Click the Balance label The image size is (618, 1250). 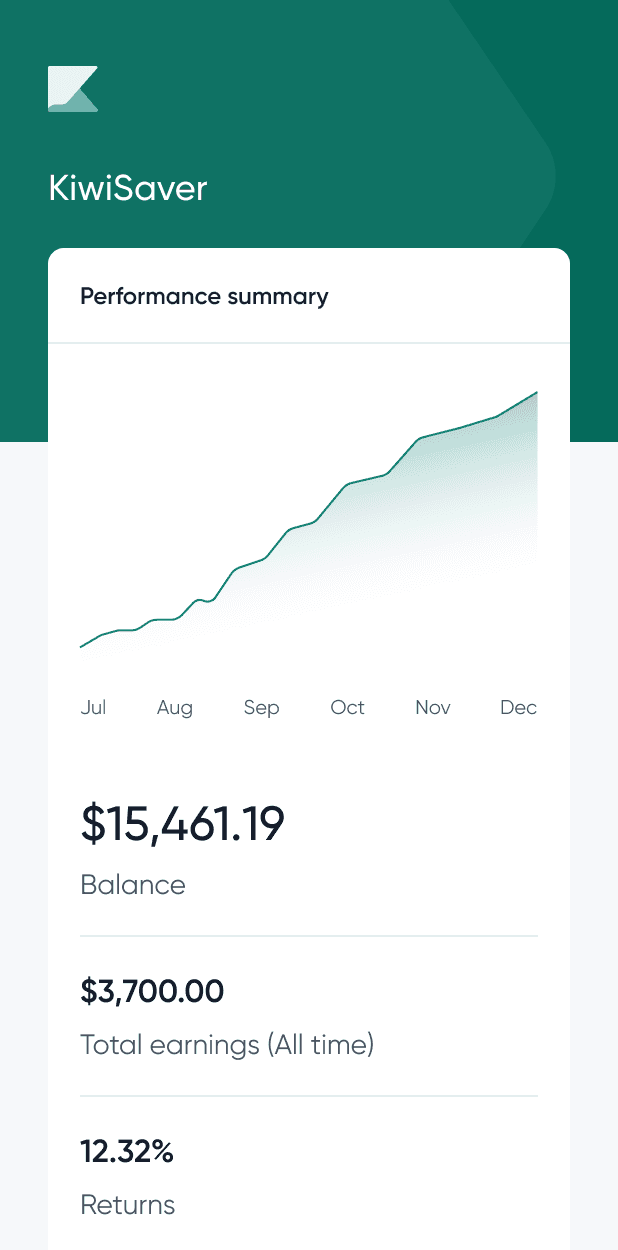pos(133,885)
